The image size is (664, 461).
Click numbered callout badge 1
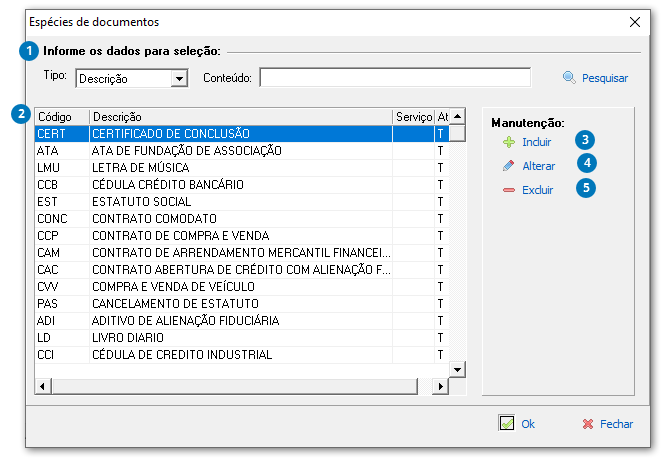[x=30, y=51]
